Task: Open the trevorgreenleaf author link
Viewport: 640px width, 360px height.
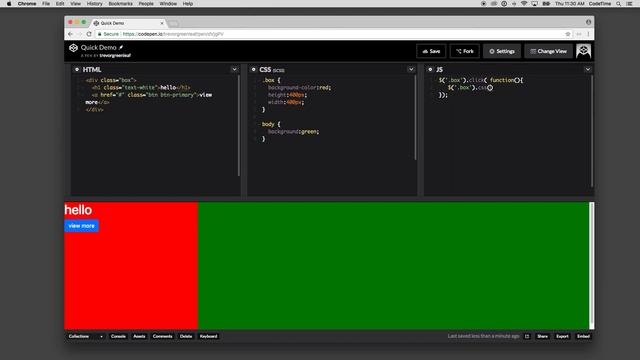Action: click(115, 56)
